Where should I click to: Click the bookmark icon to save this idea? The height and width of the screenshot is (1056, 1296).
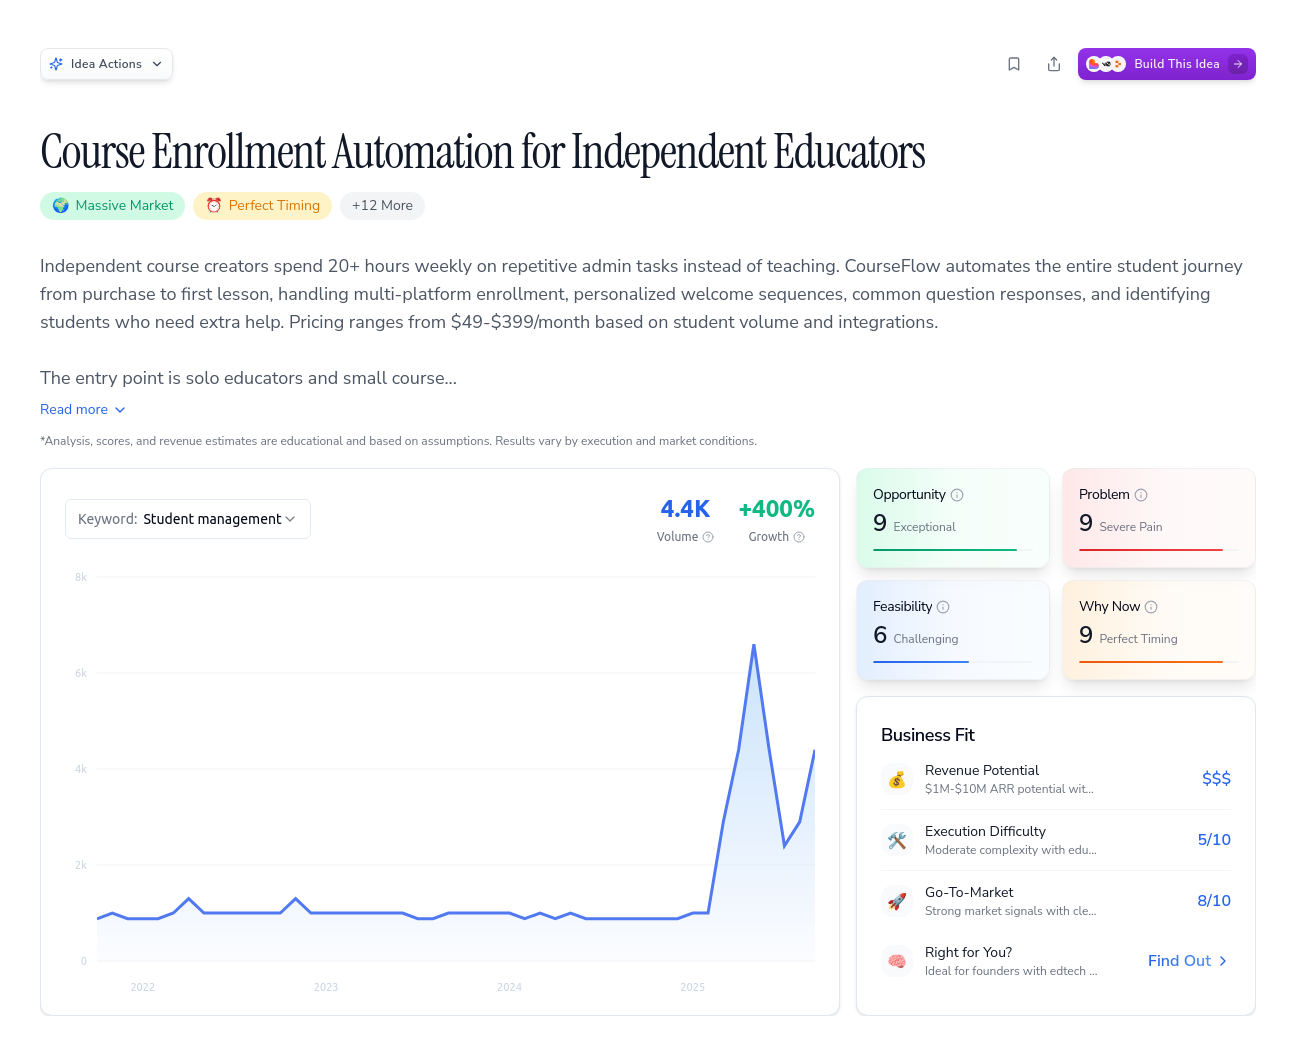click(x=1014, y=63)
